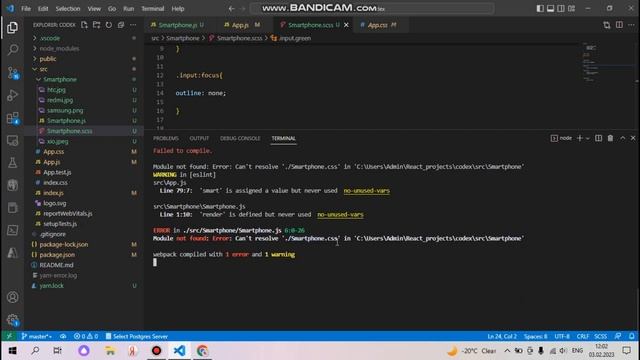Open samsung.png in the file tree
Viewport: 640px width, 360px height.
click(x=65, y=110)
